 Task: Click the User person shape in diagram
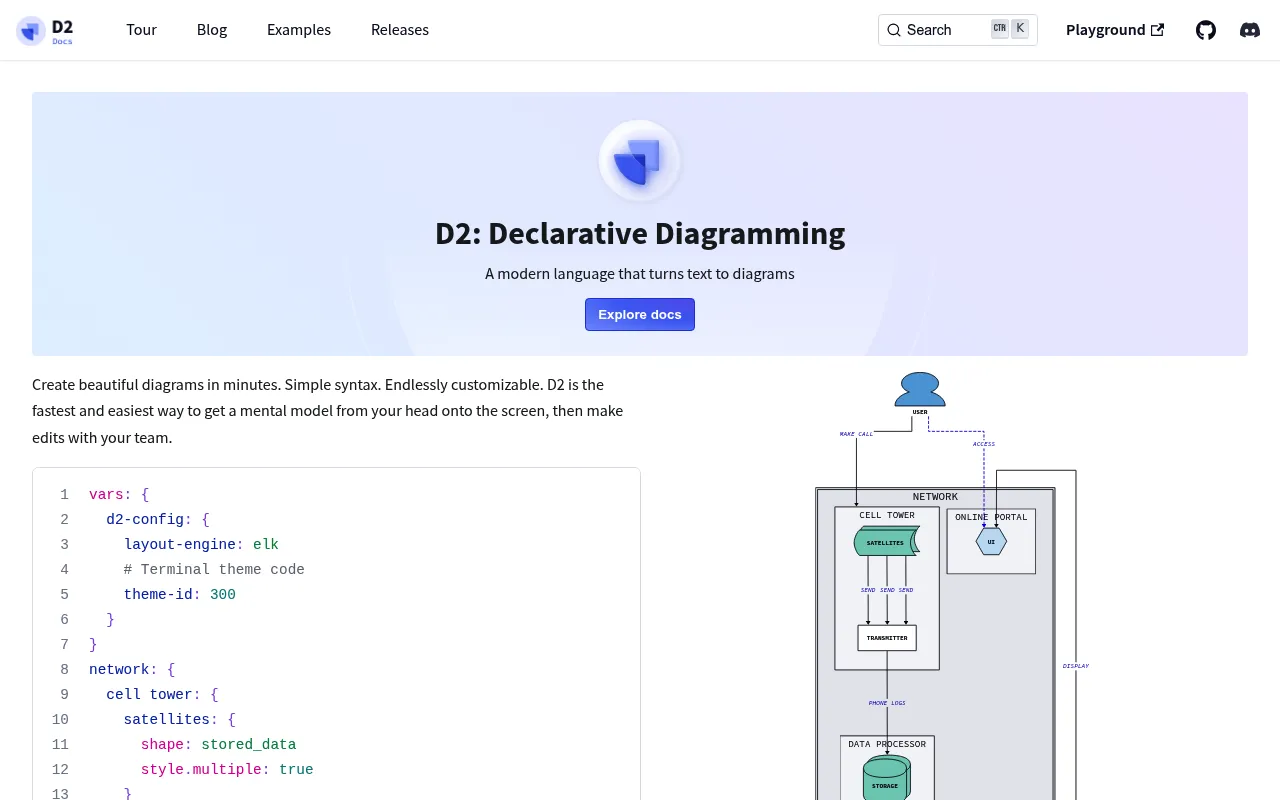pos(920,389)
